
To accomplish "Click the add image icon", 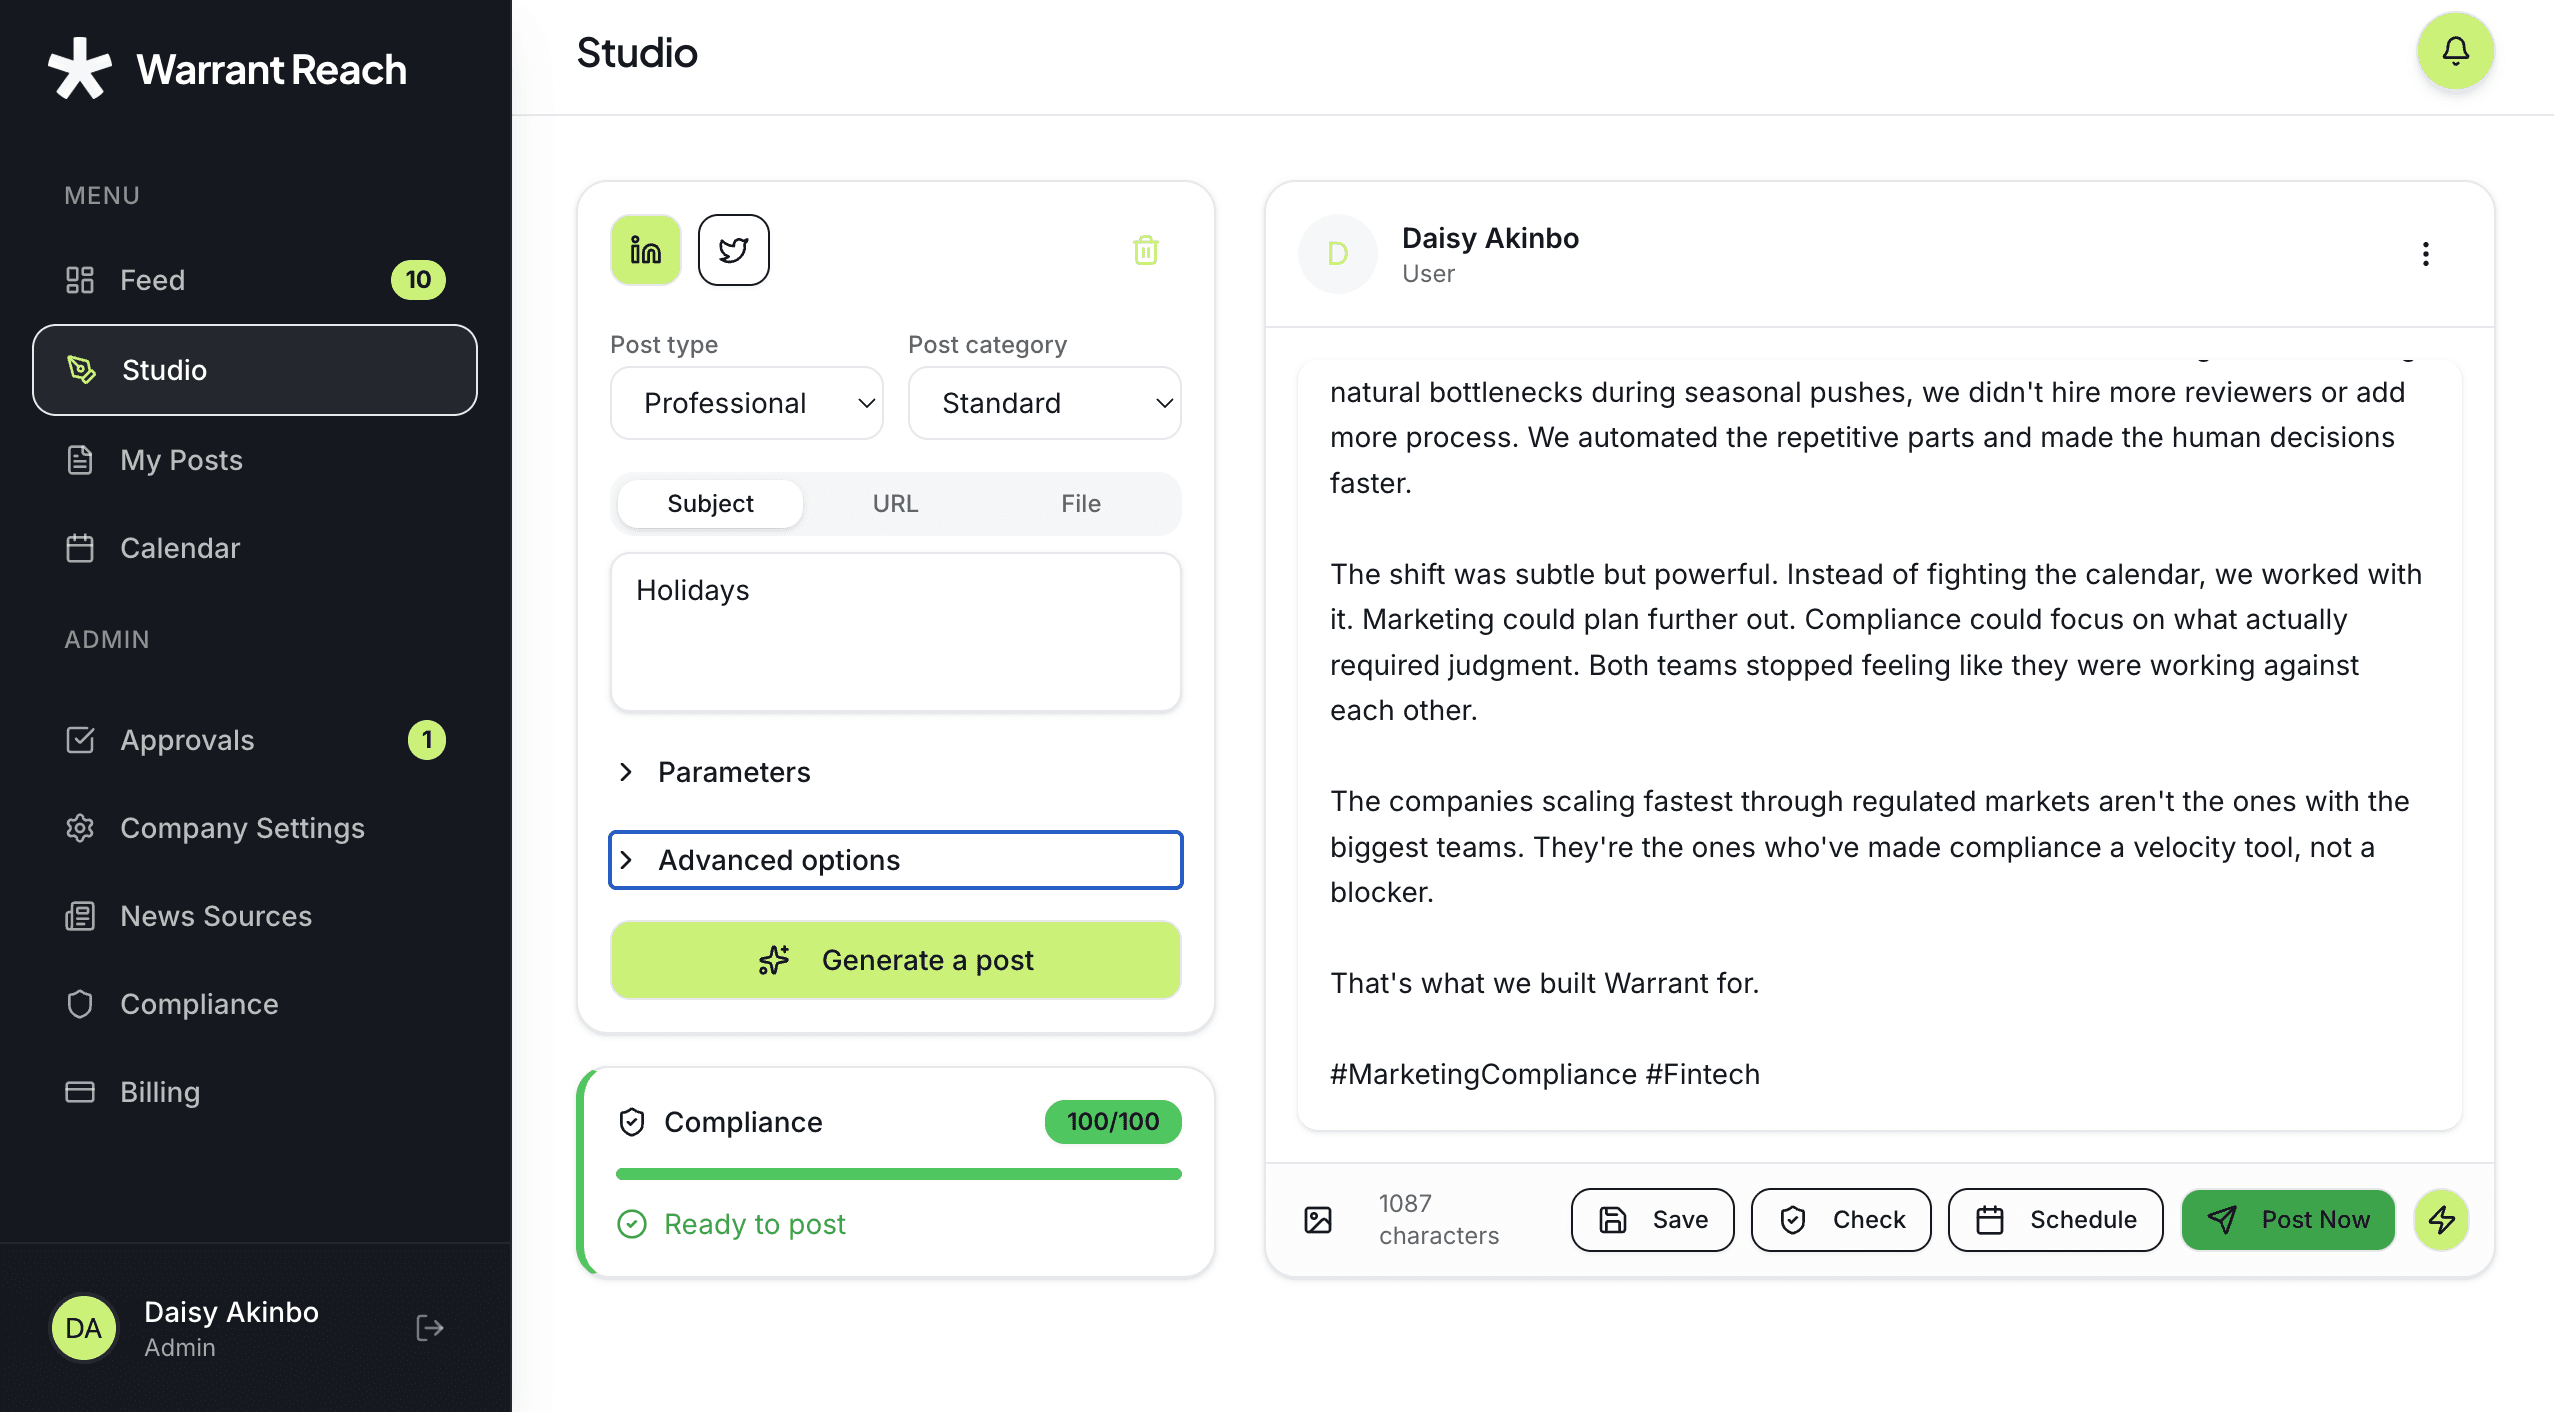I will click(x=1318, y=1219).
